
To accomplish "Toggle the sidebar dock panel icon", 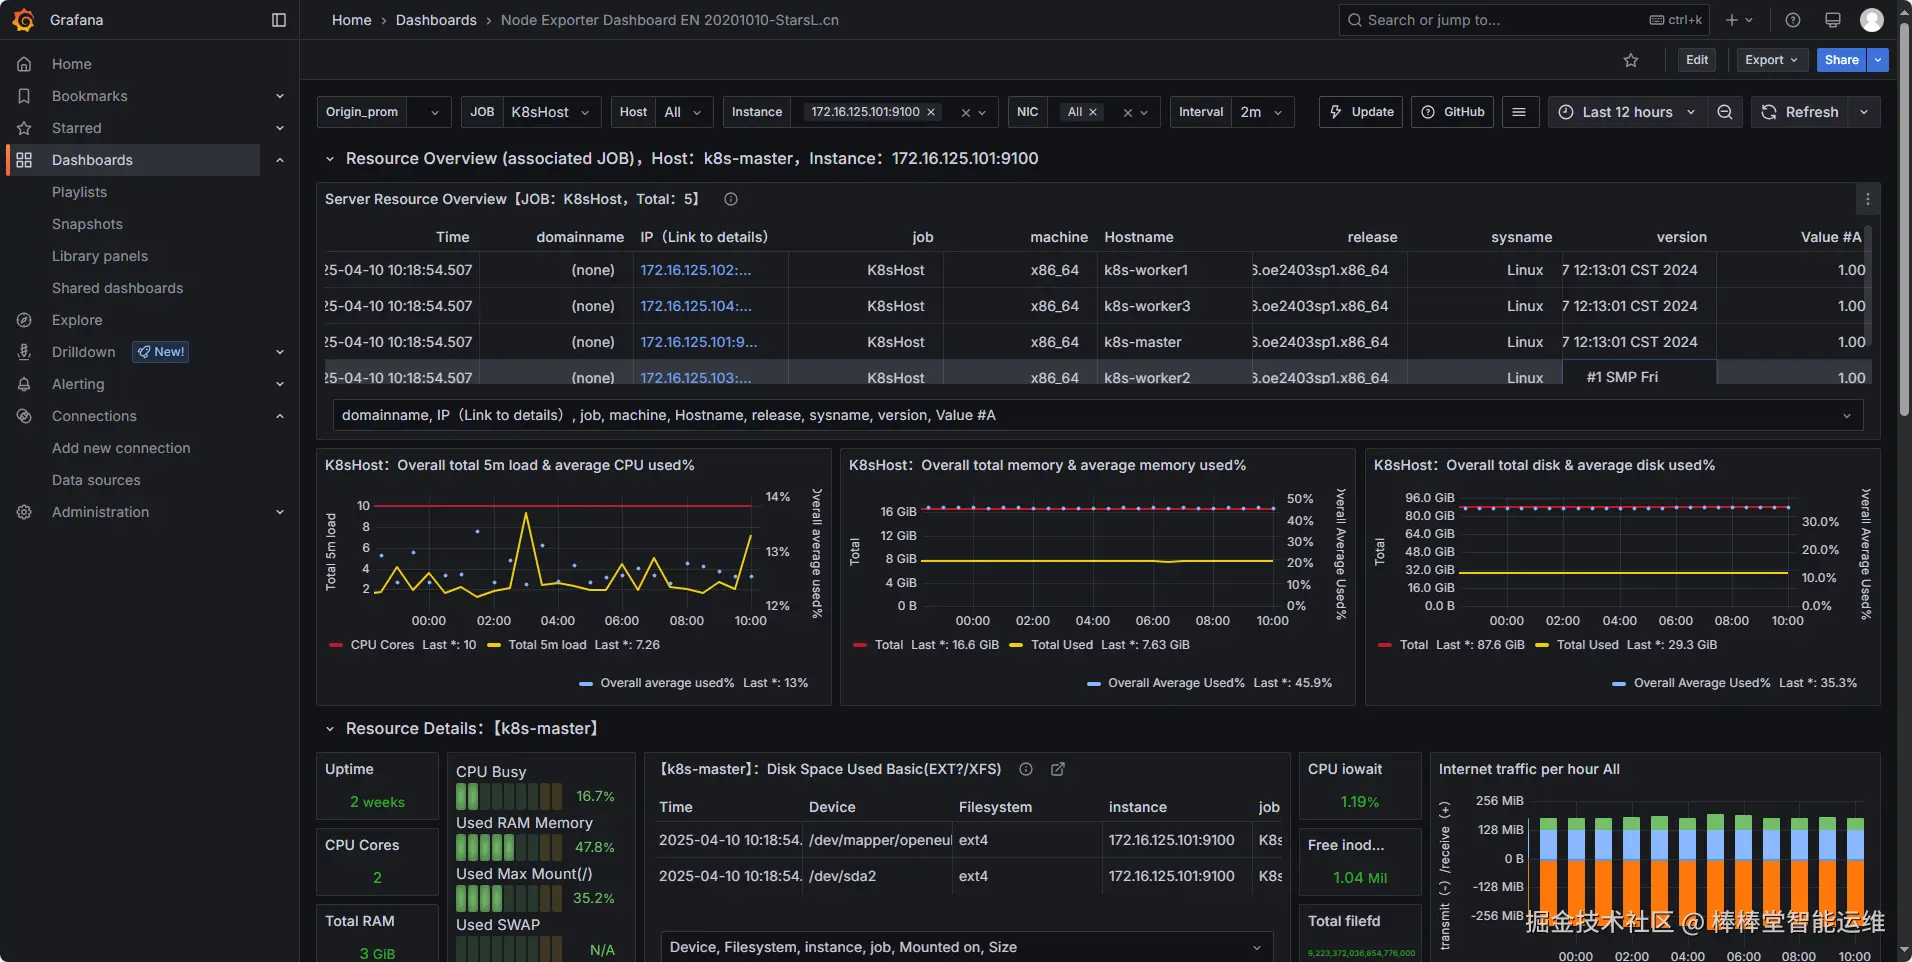I will pyautogui.click(x=279, y=20).
